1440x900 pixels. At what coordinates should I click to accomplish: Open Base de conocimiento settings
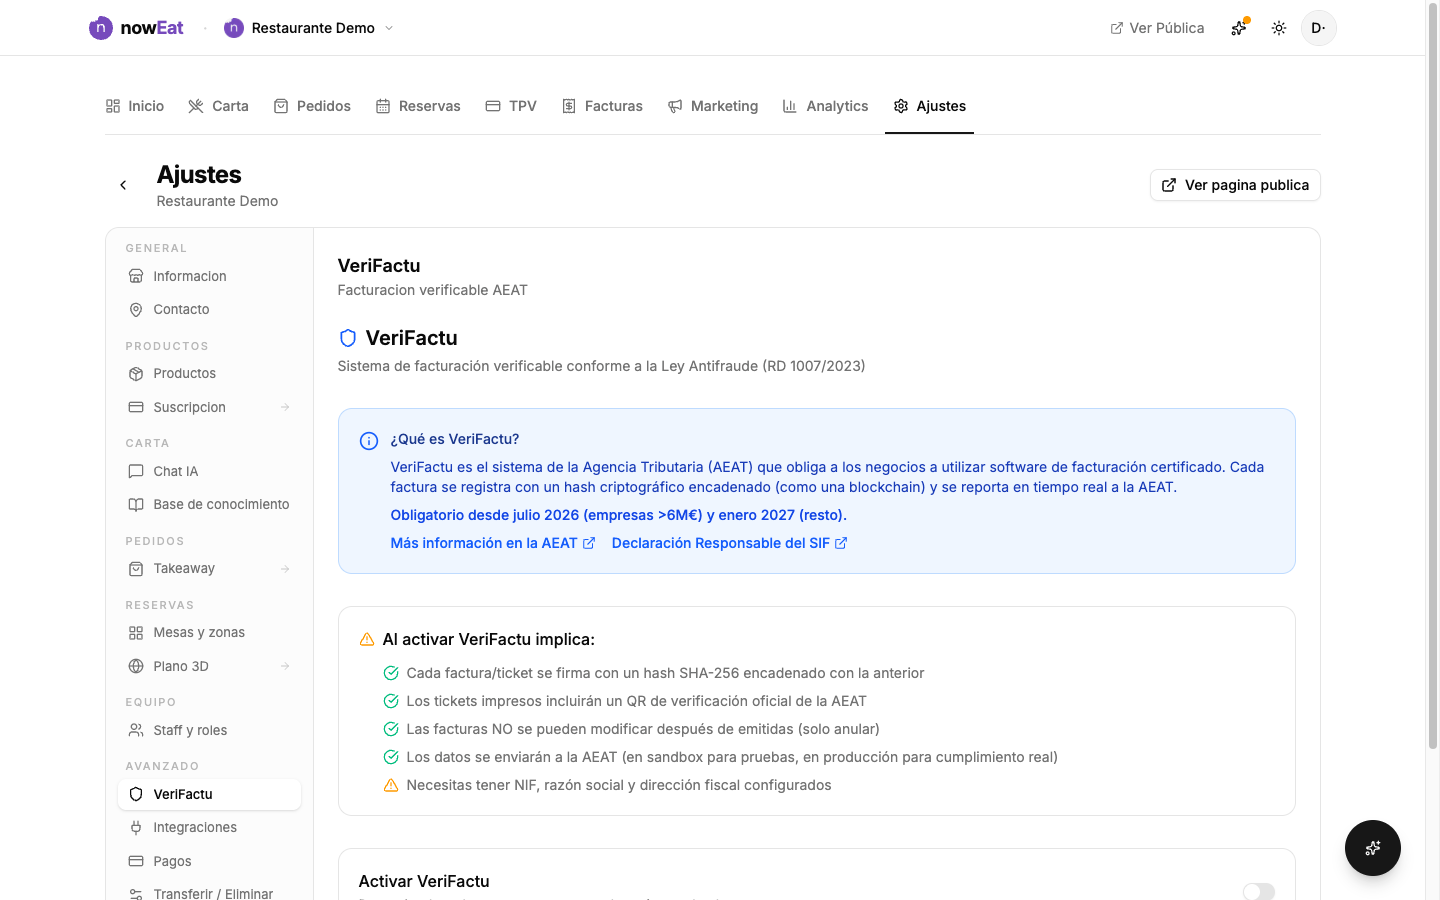click(209, 505)
